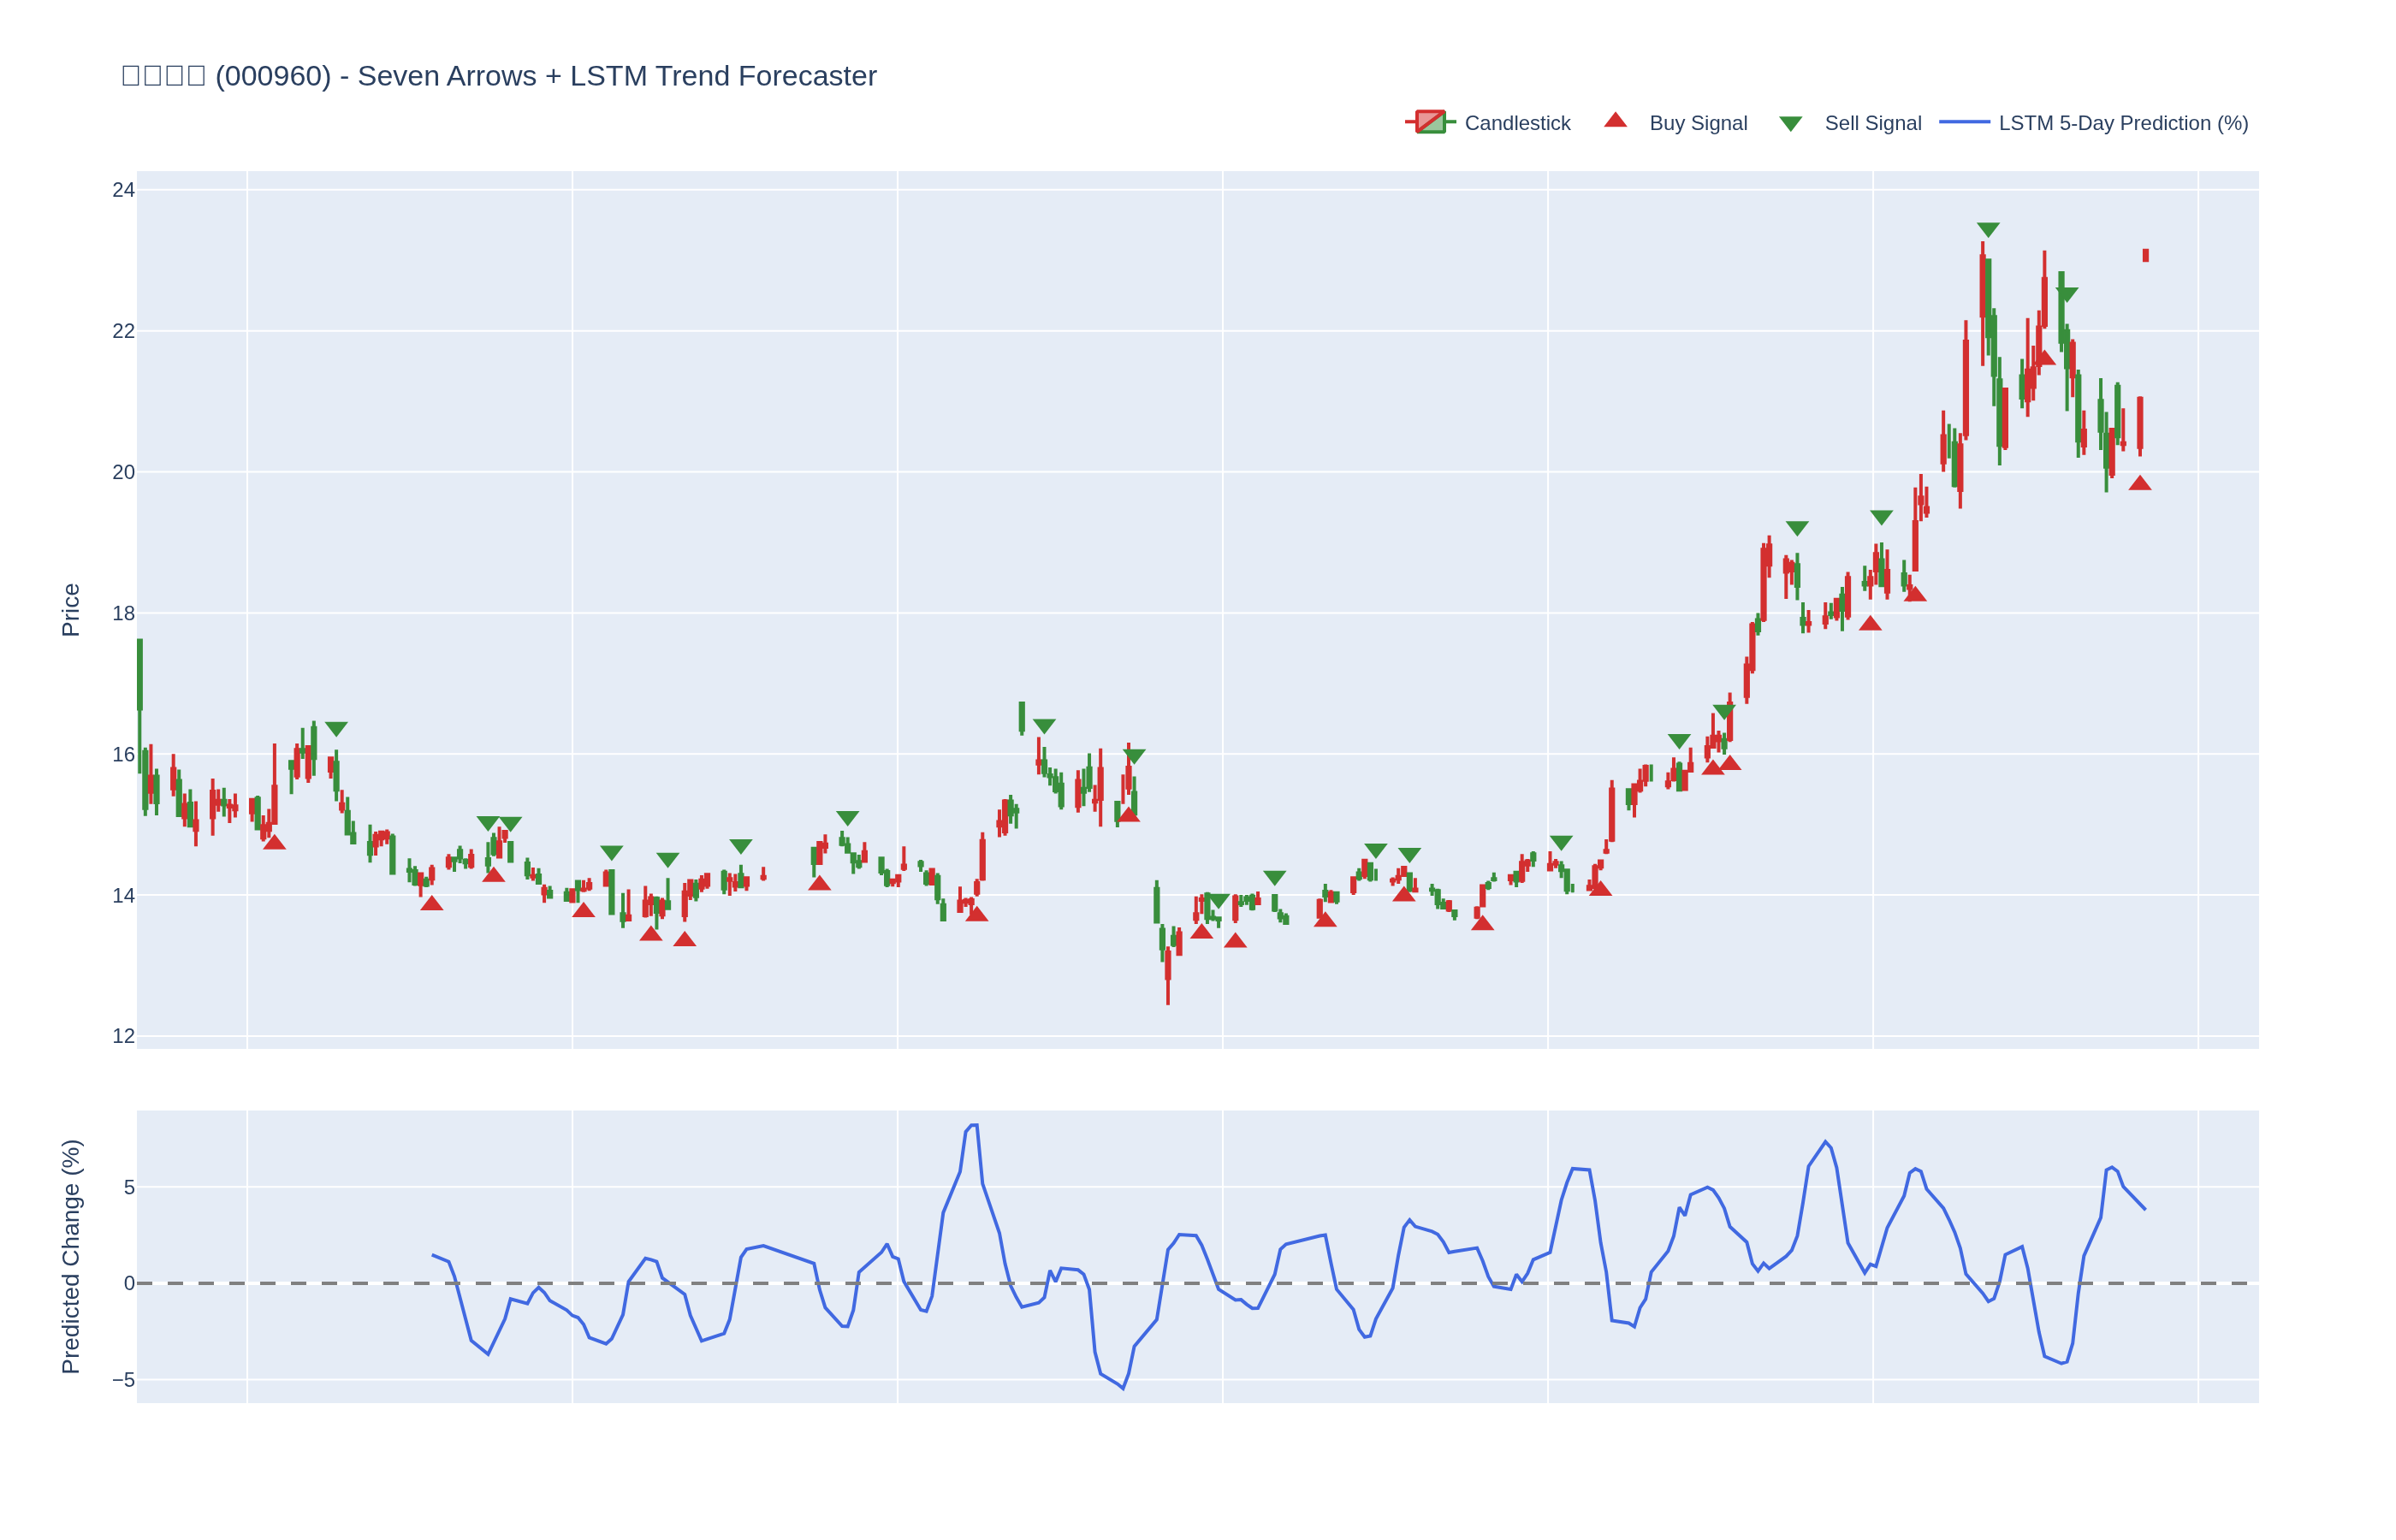
Task: Click the red up-triangle legend icon
Action: 1615,121
